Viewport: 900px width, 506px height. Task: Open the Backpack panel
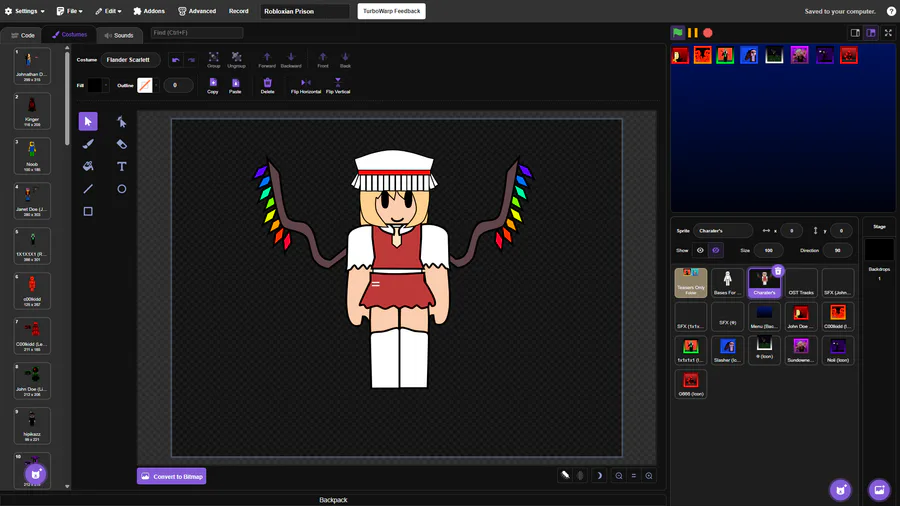click(333, 500)
